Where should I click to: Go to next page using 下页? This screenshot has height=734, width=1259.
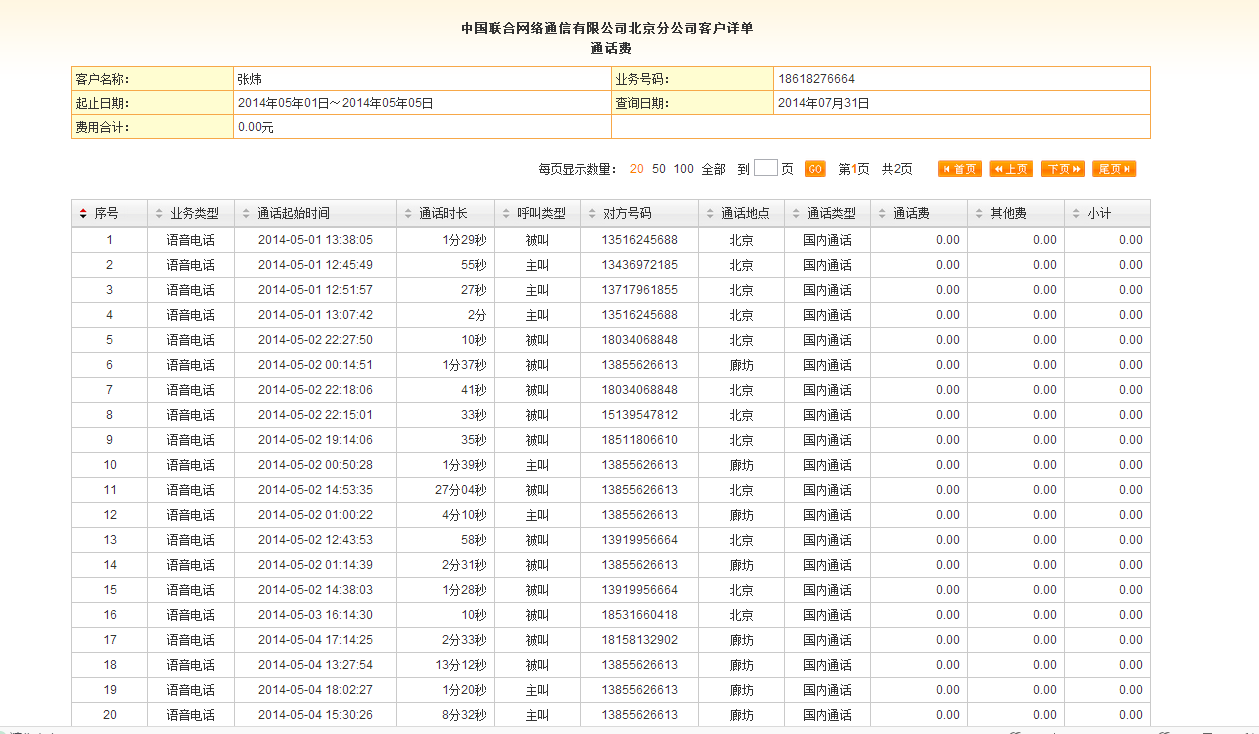click(1062, 169)
